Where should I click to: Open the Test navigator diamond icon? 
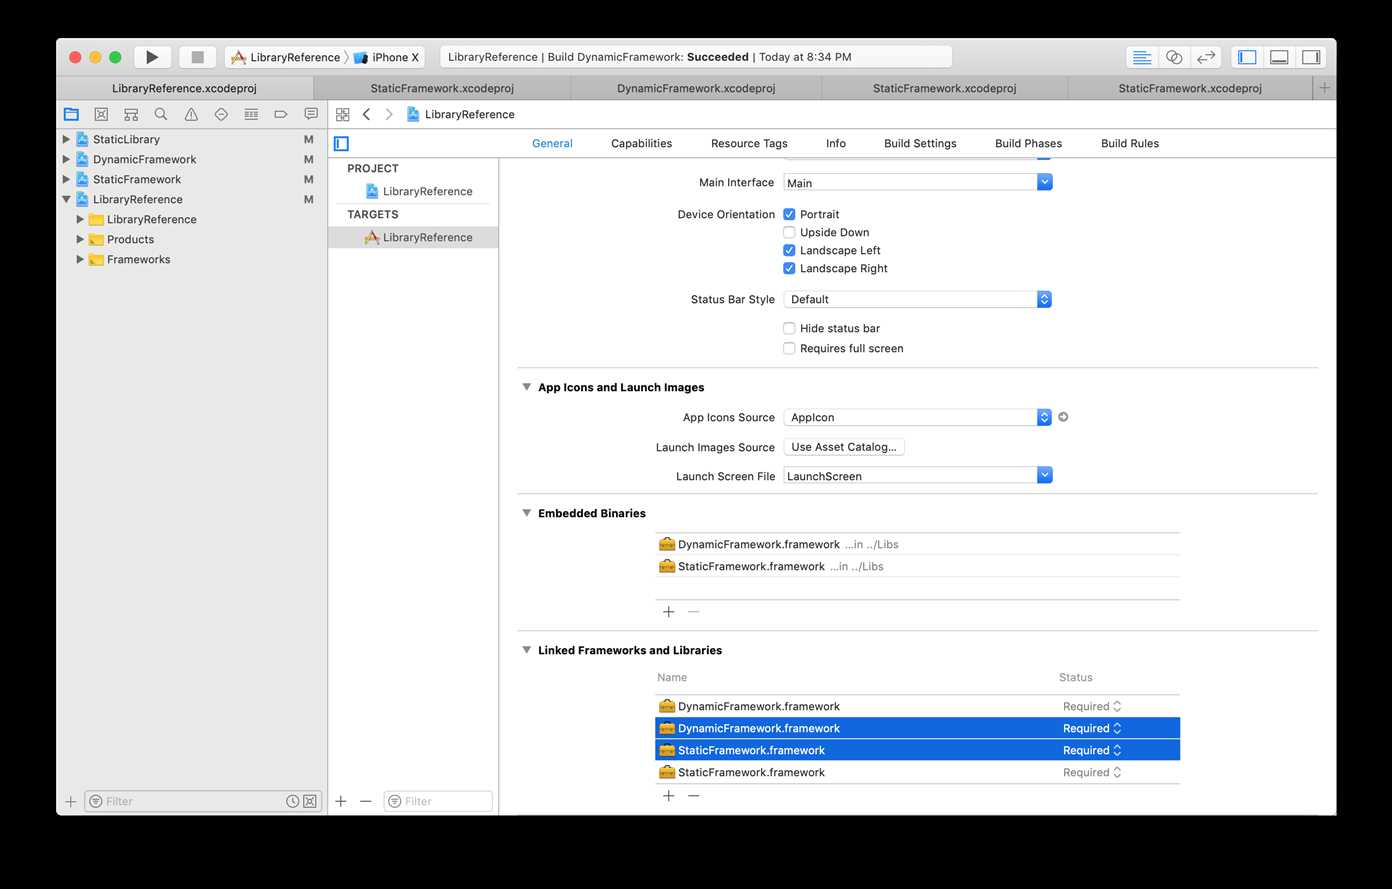[221, 114]
